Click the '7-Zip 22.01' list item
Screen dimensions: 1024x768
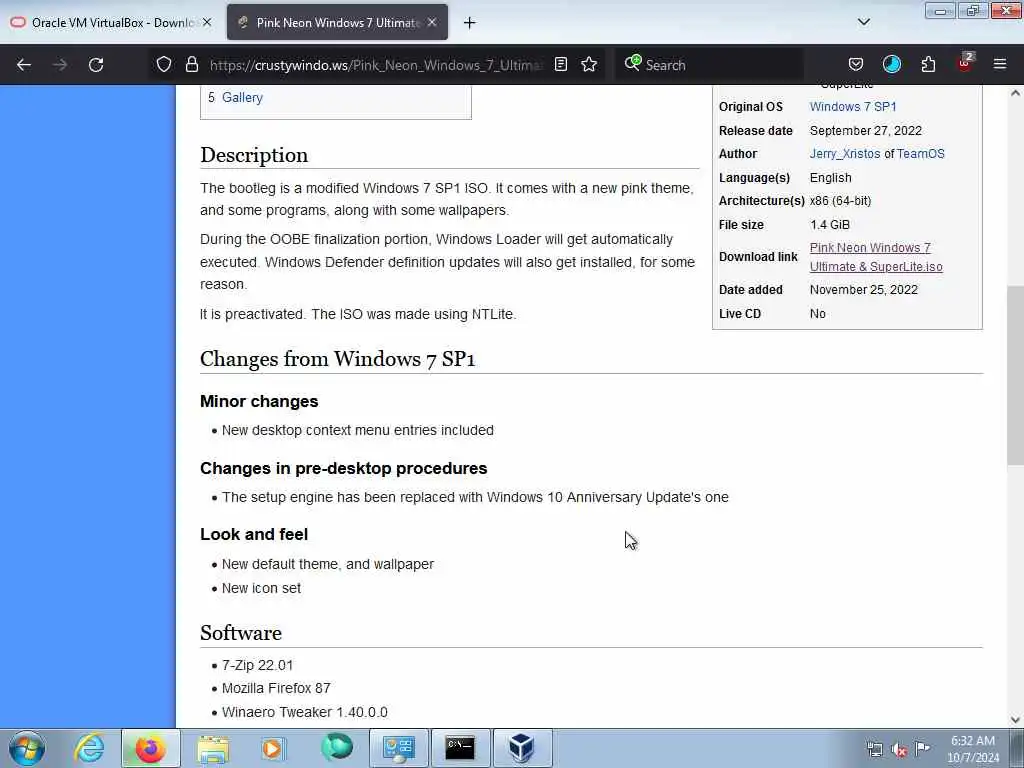pyautogui.click(x=257, y=665)
